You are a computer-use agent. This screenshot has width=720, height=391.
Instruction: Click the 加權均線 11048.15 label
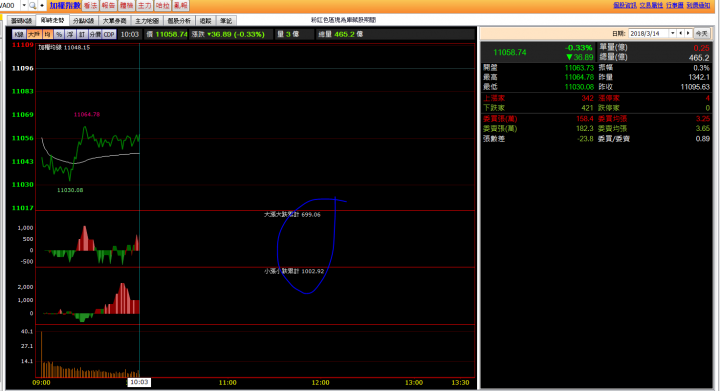(64, 48)
